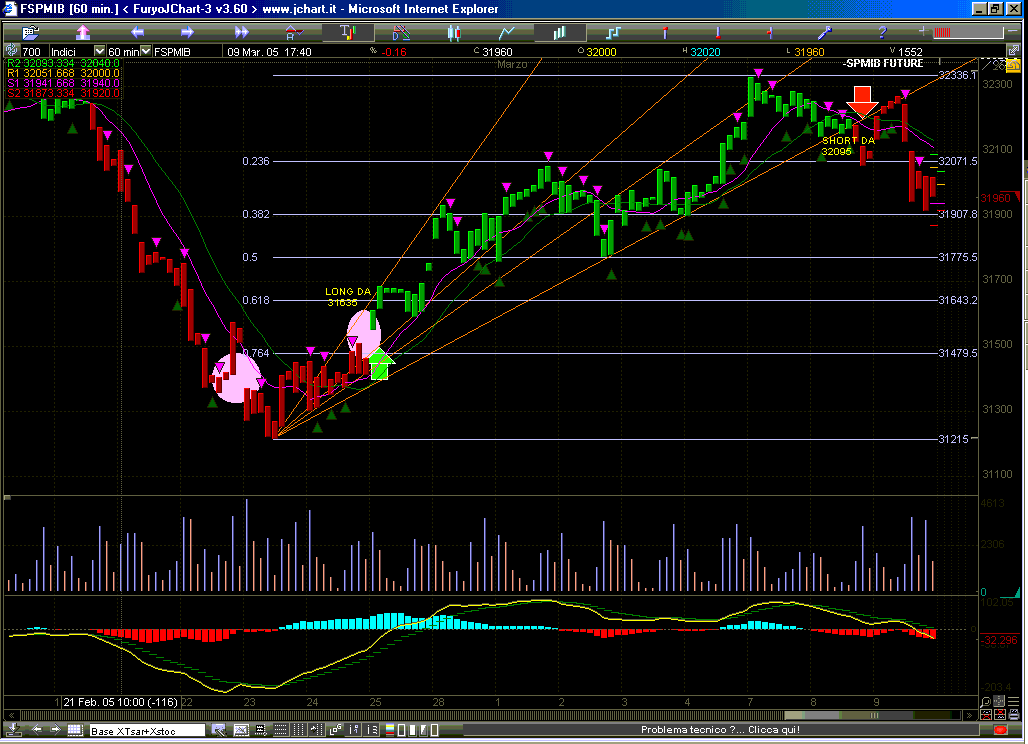Expand the Indici market dropdown
Screen dimensions: 1028x744
[99, 51]
